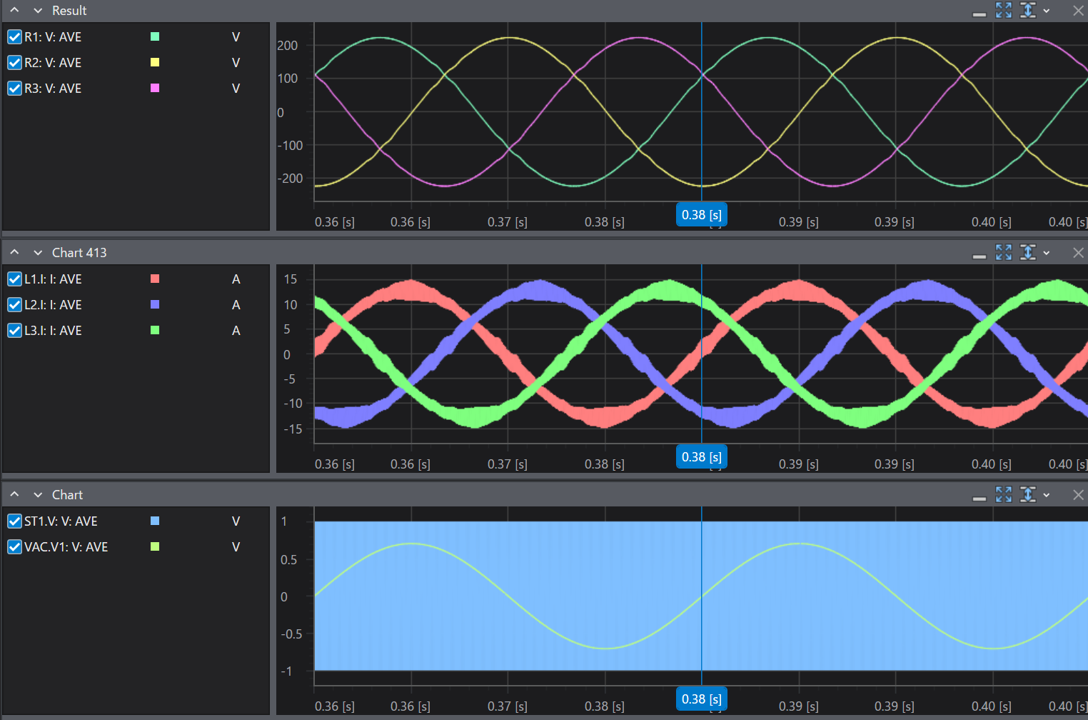Click the 0.38 [s] cursor marker in Result
The image size is (1088, 720).
tap(701, 215)
